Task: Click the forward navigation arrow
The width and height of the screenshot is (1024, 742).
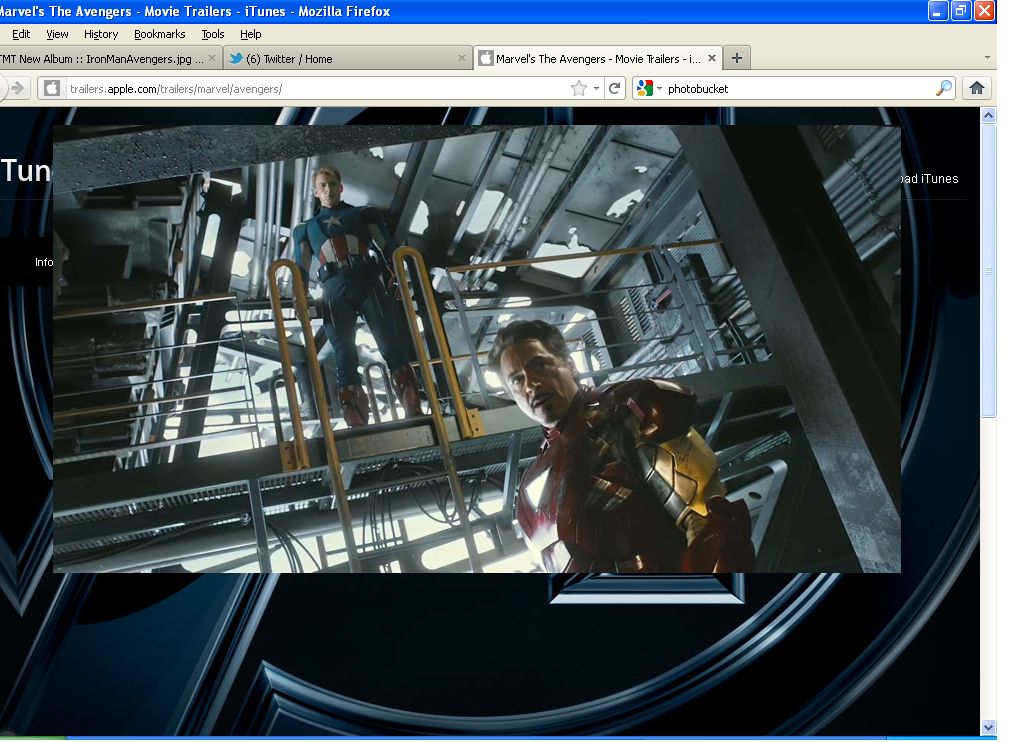Action: click(17, 88)
